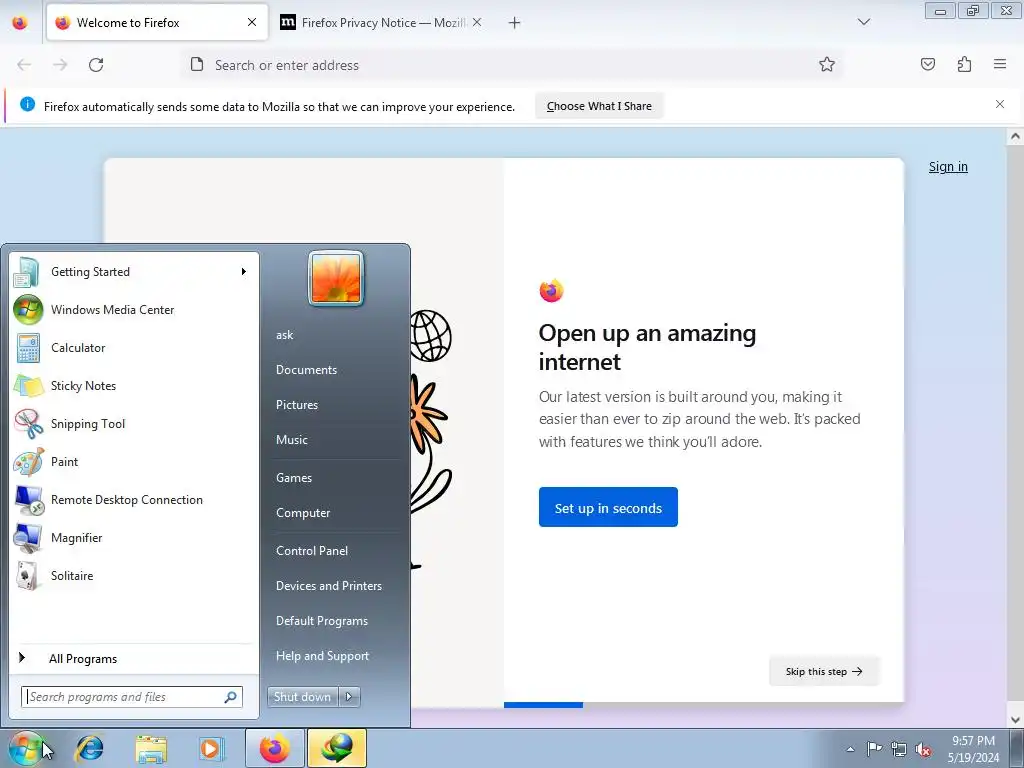This screenshot has width=1024, height=768.
Task: Click the Firefox View icon in the tab bar
Action: (20, 23)
